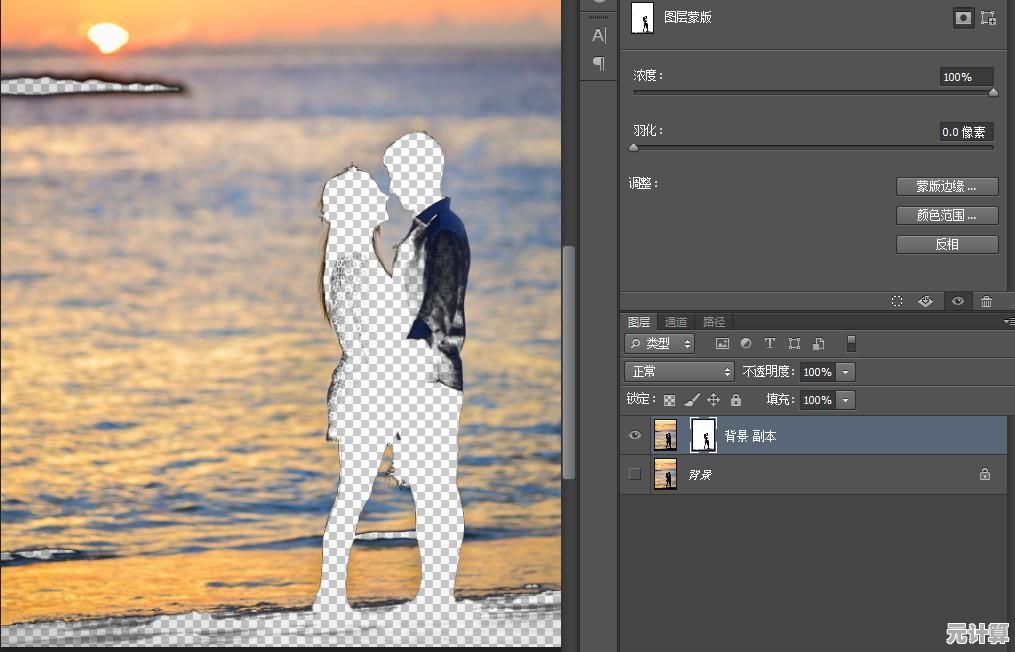Expand the 不透明度 opacity dropdown arrow
Image resolution: width=1015 pixels, height=652 pixels.
[846, 372]
